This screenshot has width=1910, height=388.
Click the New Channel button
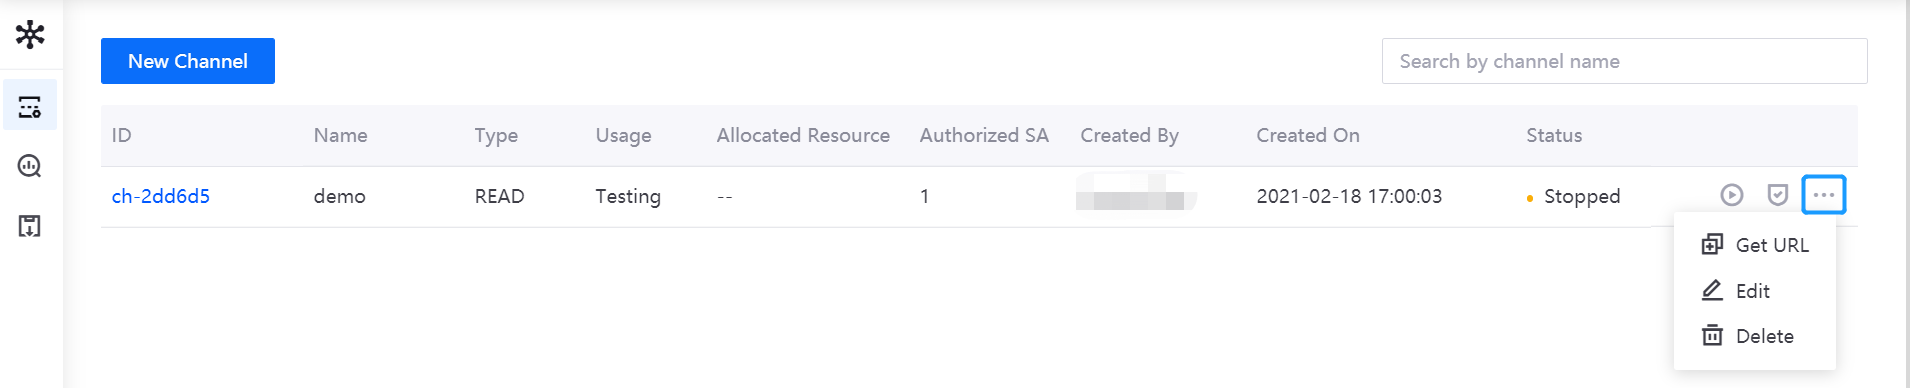click(x=188, y=61)
